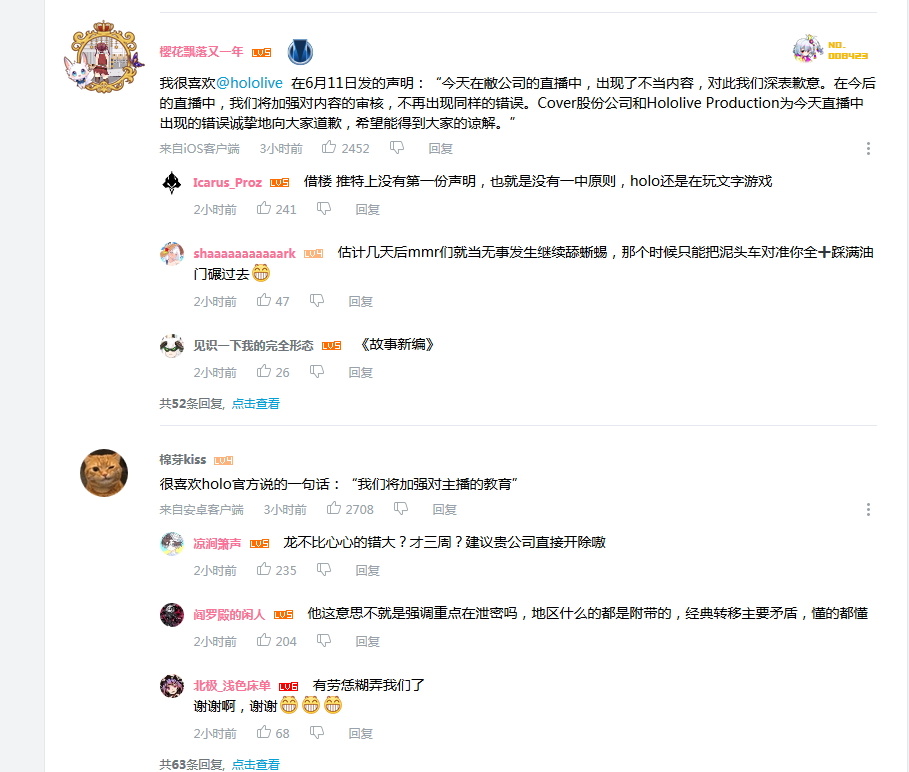Like 阎罗殿的闲人's reply with 204 likes

pyautogui.click(x=264, y=640)
